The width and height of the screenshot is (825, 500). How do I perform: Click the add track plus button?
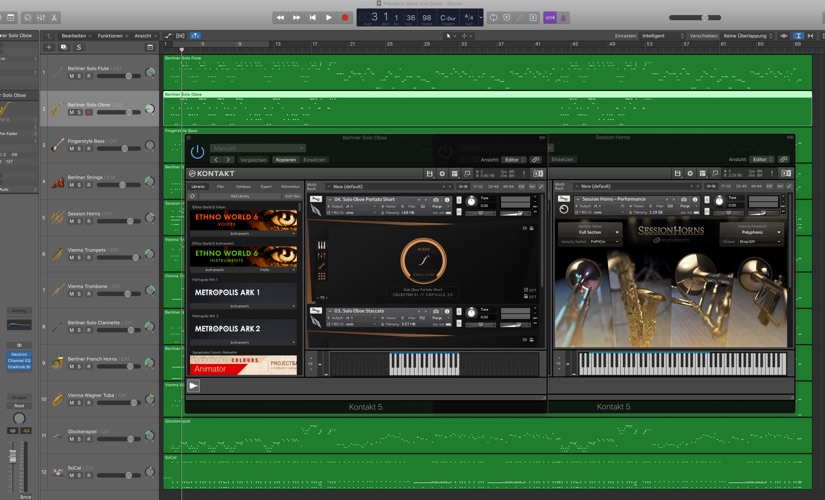[48, 47]
